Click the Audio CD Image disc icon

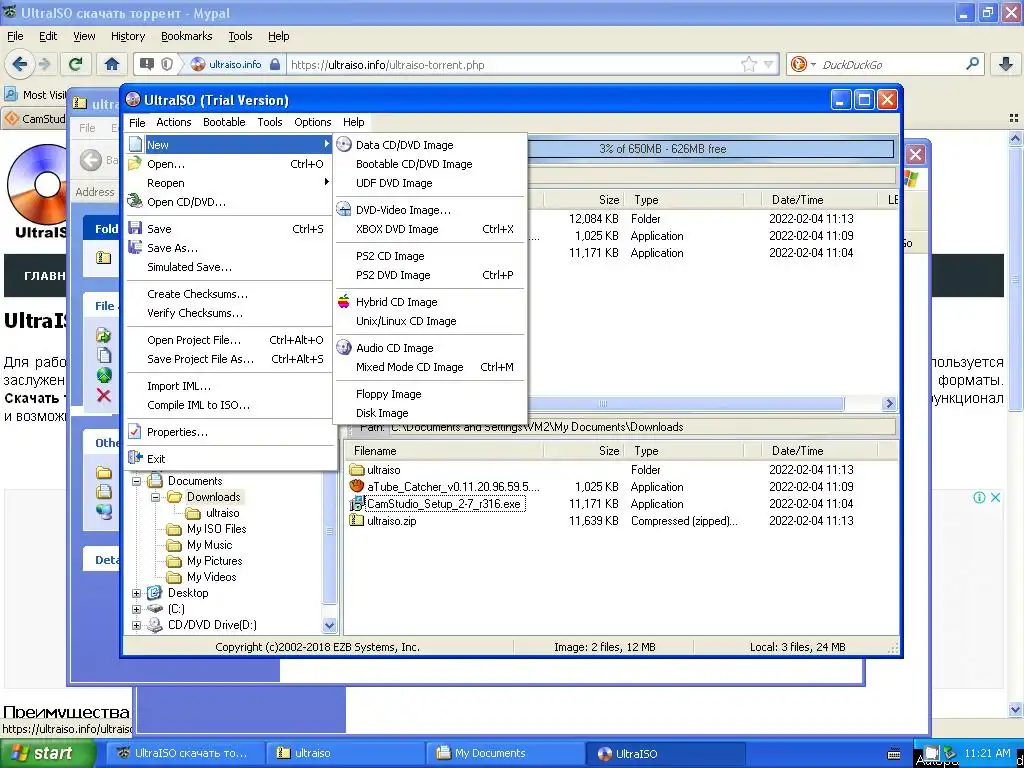click(x=344, y=347)
